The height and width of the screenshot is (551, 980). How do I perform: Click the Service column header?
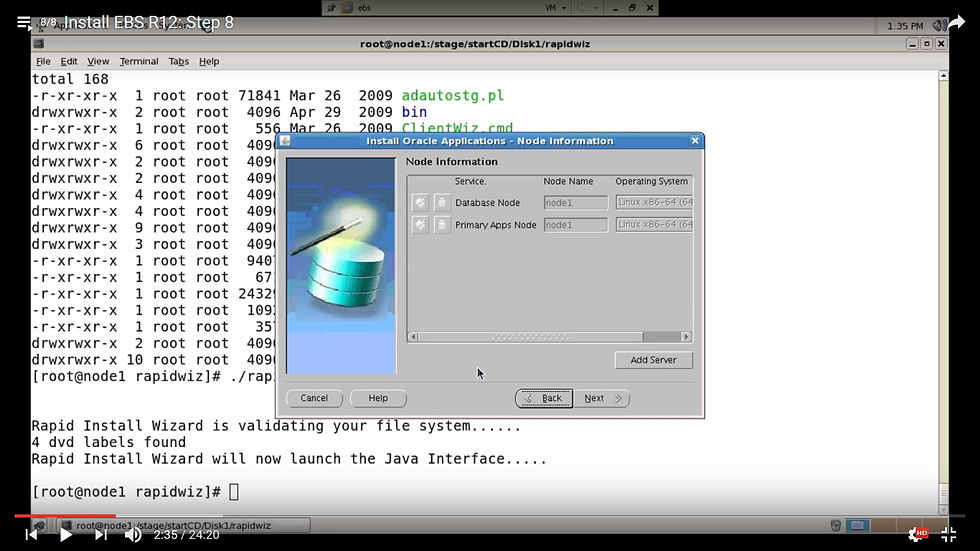point(471,181)
